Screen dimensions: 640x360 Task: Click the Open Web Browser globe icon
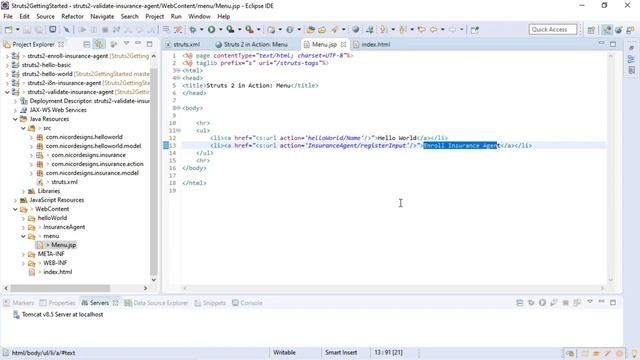(x=356, y=29)
